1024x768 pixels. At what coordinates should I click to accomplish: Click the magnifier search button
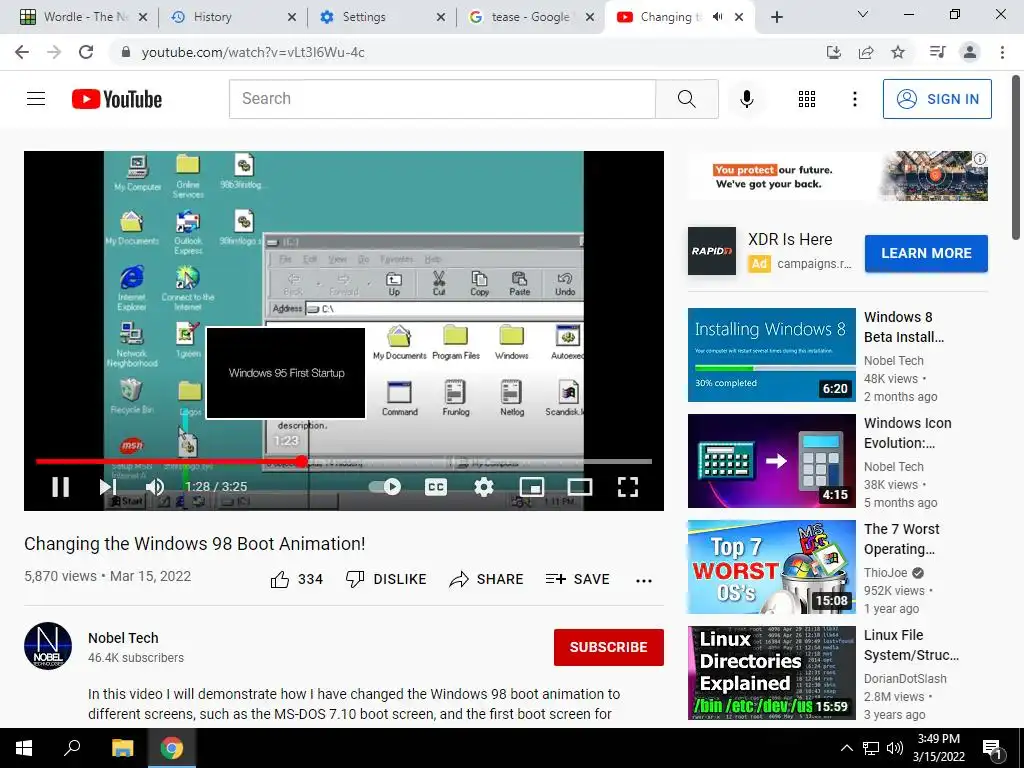pos(686,99)
